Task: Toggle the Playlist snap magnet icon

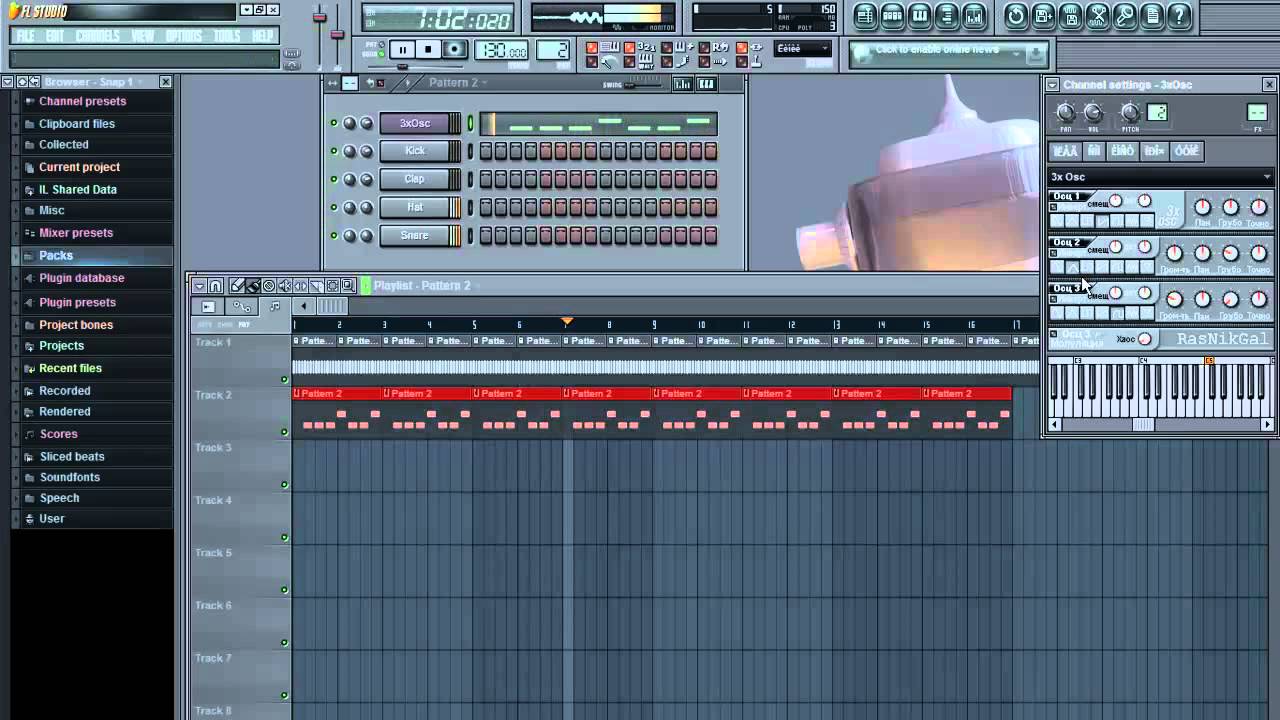Action: click(x=216, y=286)
